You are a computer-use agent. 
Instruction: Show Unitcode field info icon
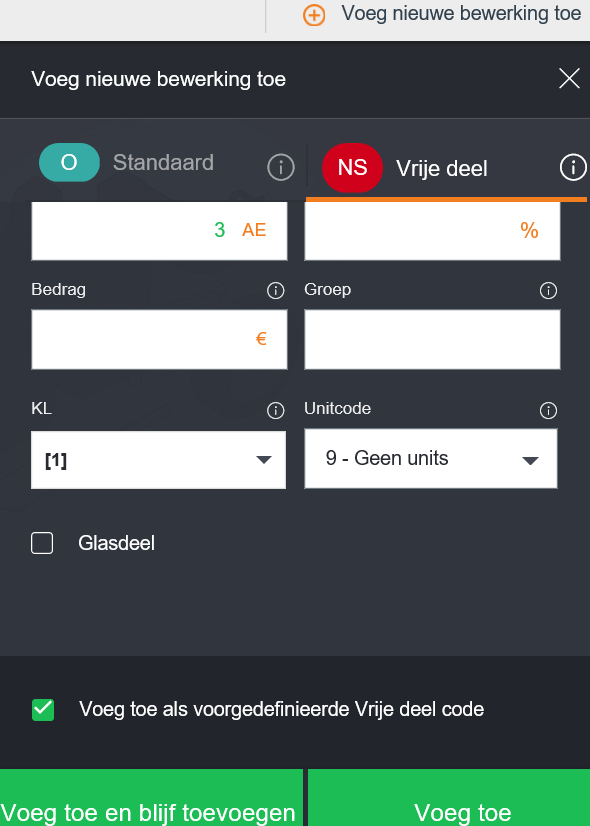point(548,410)
